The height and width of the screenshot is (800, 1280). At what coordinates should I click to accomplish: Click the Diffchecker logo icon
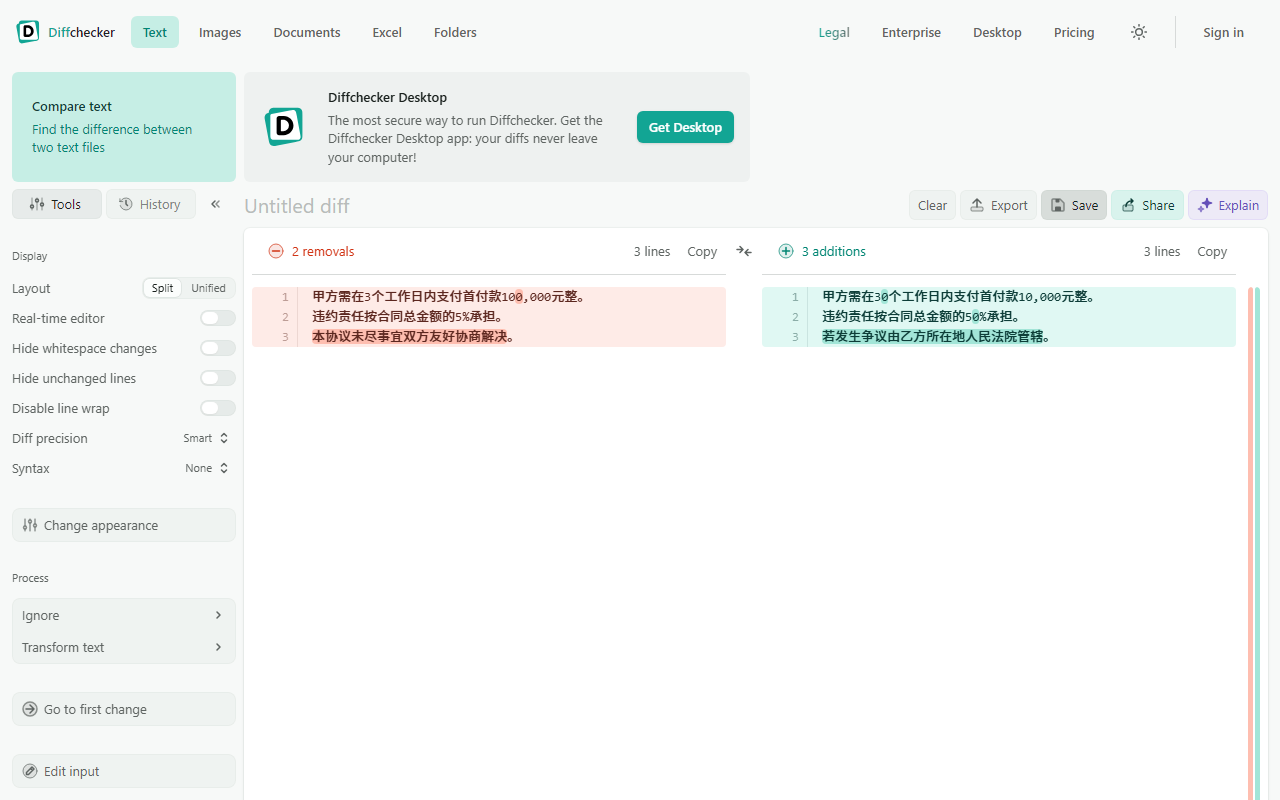tap(28, 32)
